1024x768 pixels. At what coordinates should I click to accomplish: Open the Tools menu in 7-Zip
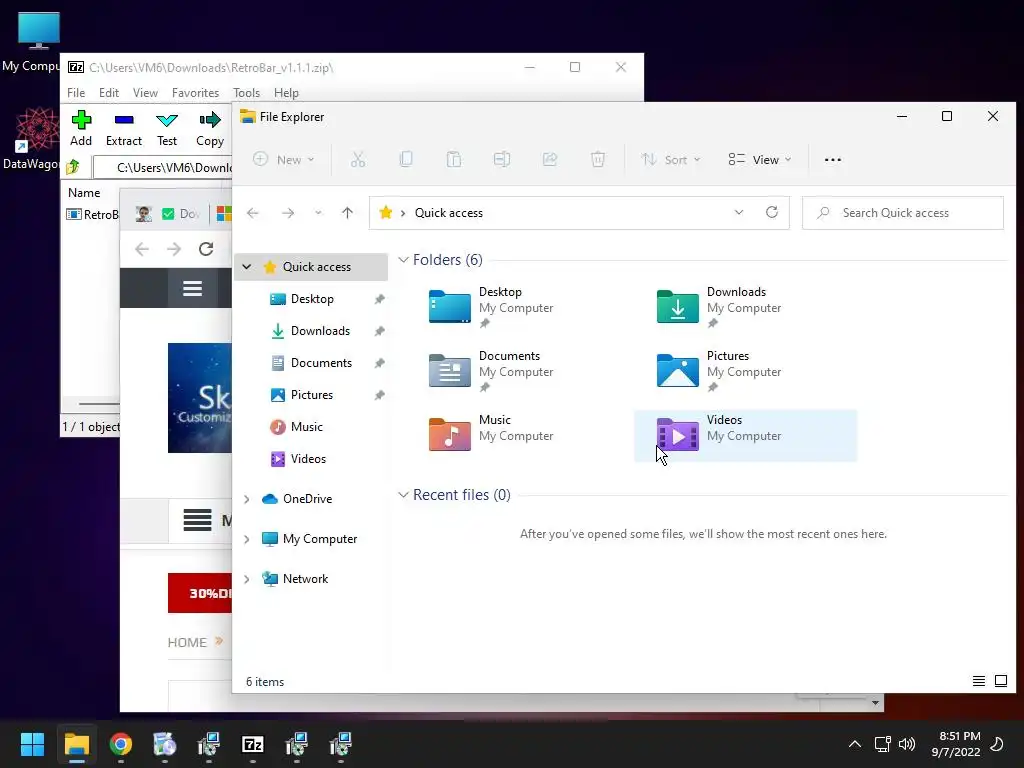pyautogui.click(x=246, y=93)
